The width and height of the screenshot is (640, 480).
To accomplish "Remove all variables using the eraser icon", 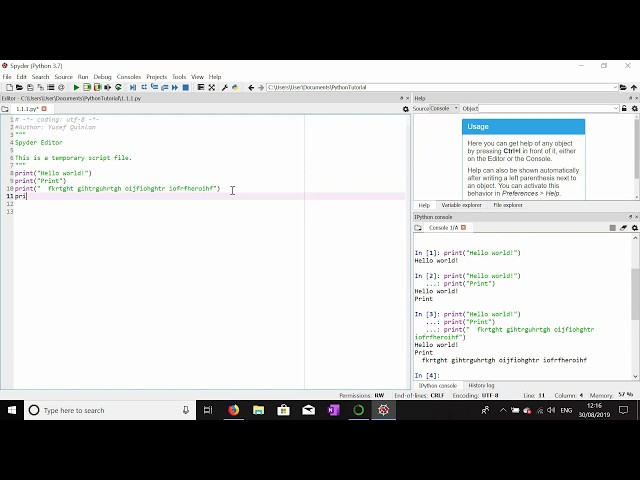I will coord(623,228).
